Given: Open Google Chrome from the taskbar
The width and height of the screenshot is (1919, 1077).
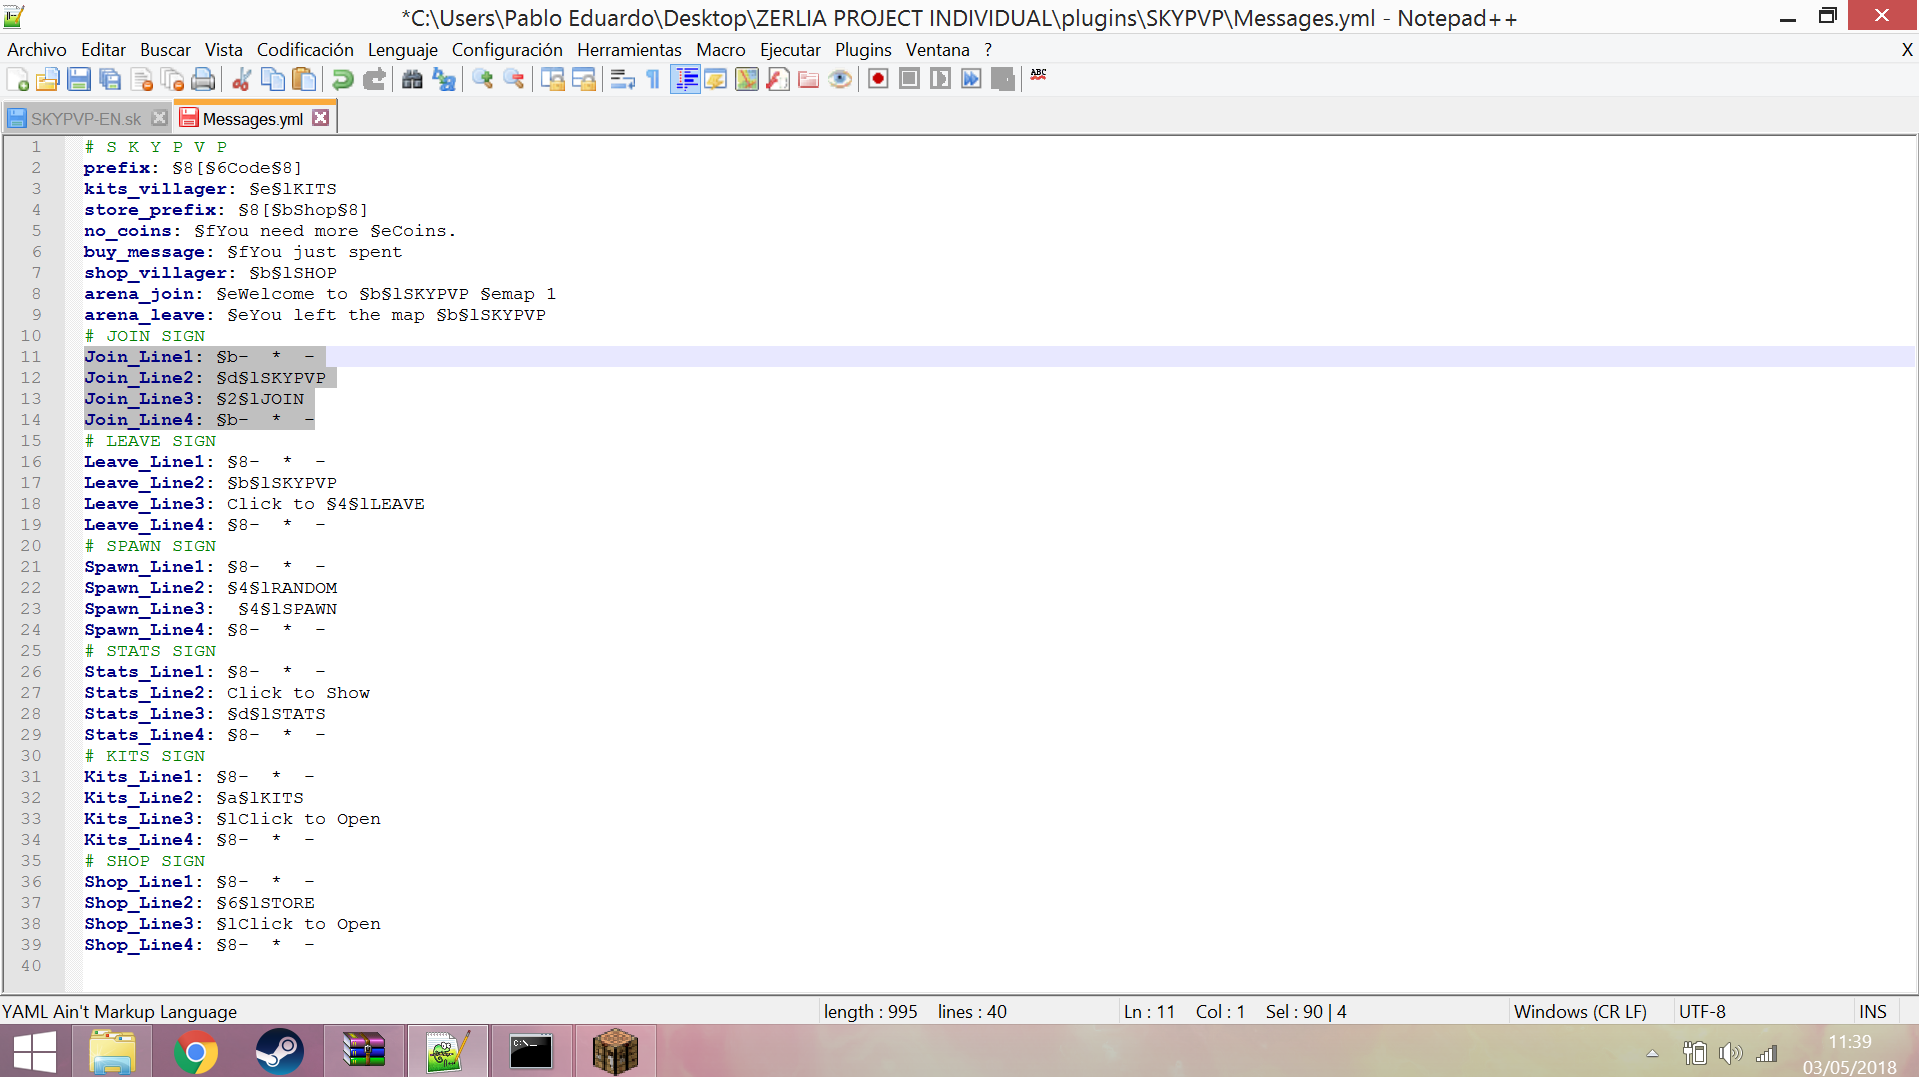Looking at the screenshot, I should pos(196,1051).
